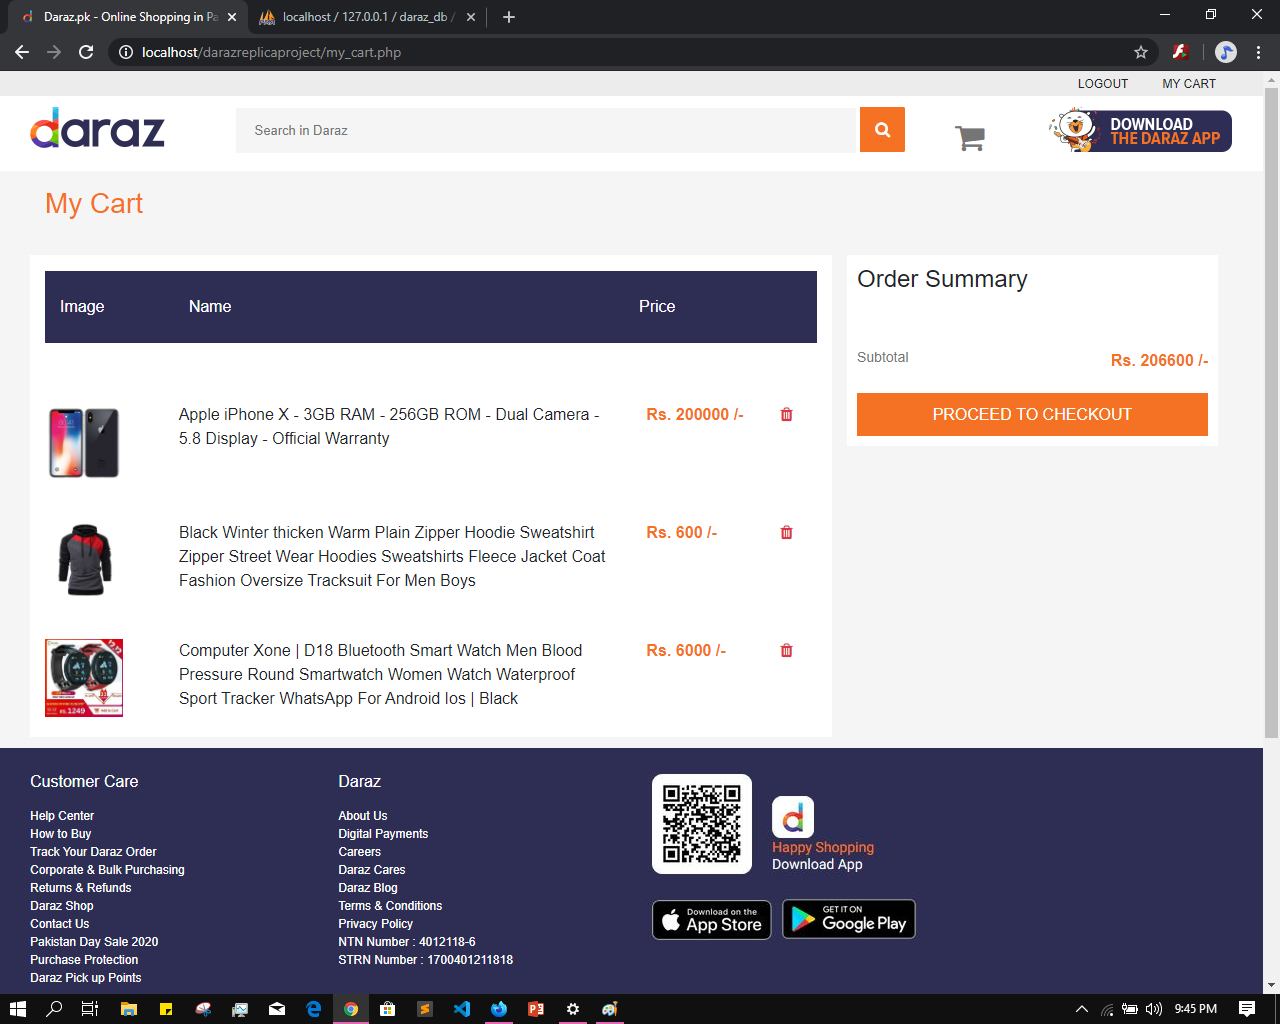Click the Search in Daraz field

tap(548, 130)
